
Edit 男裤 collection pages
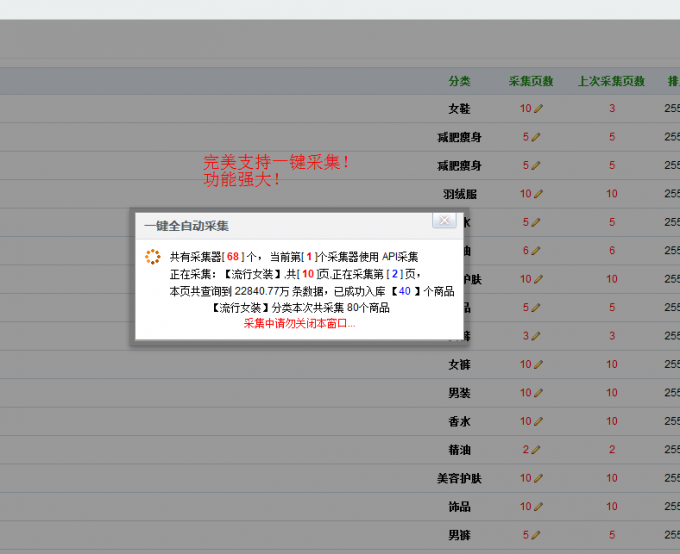536,535
